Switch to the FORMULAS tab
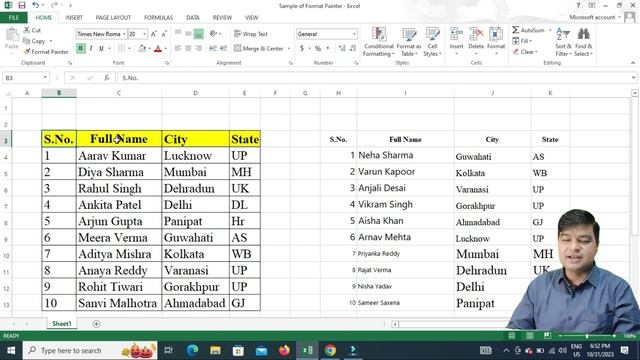Screen dimensions: 640x360 [158, 18]
